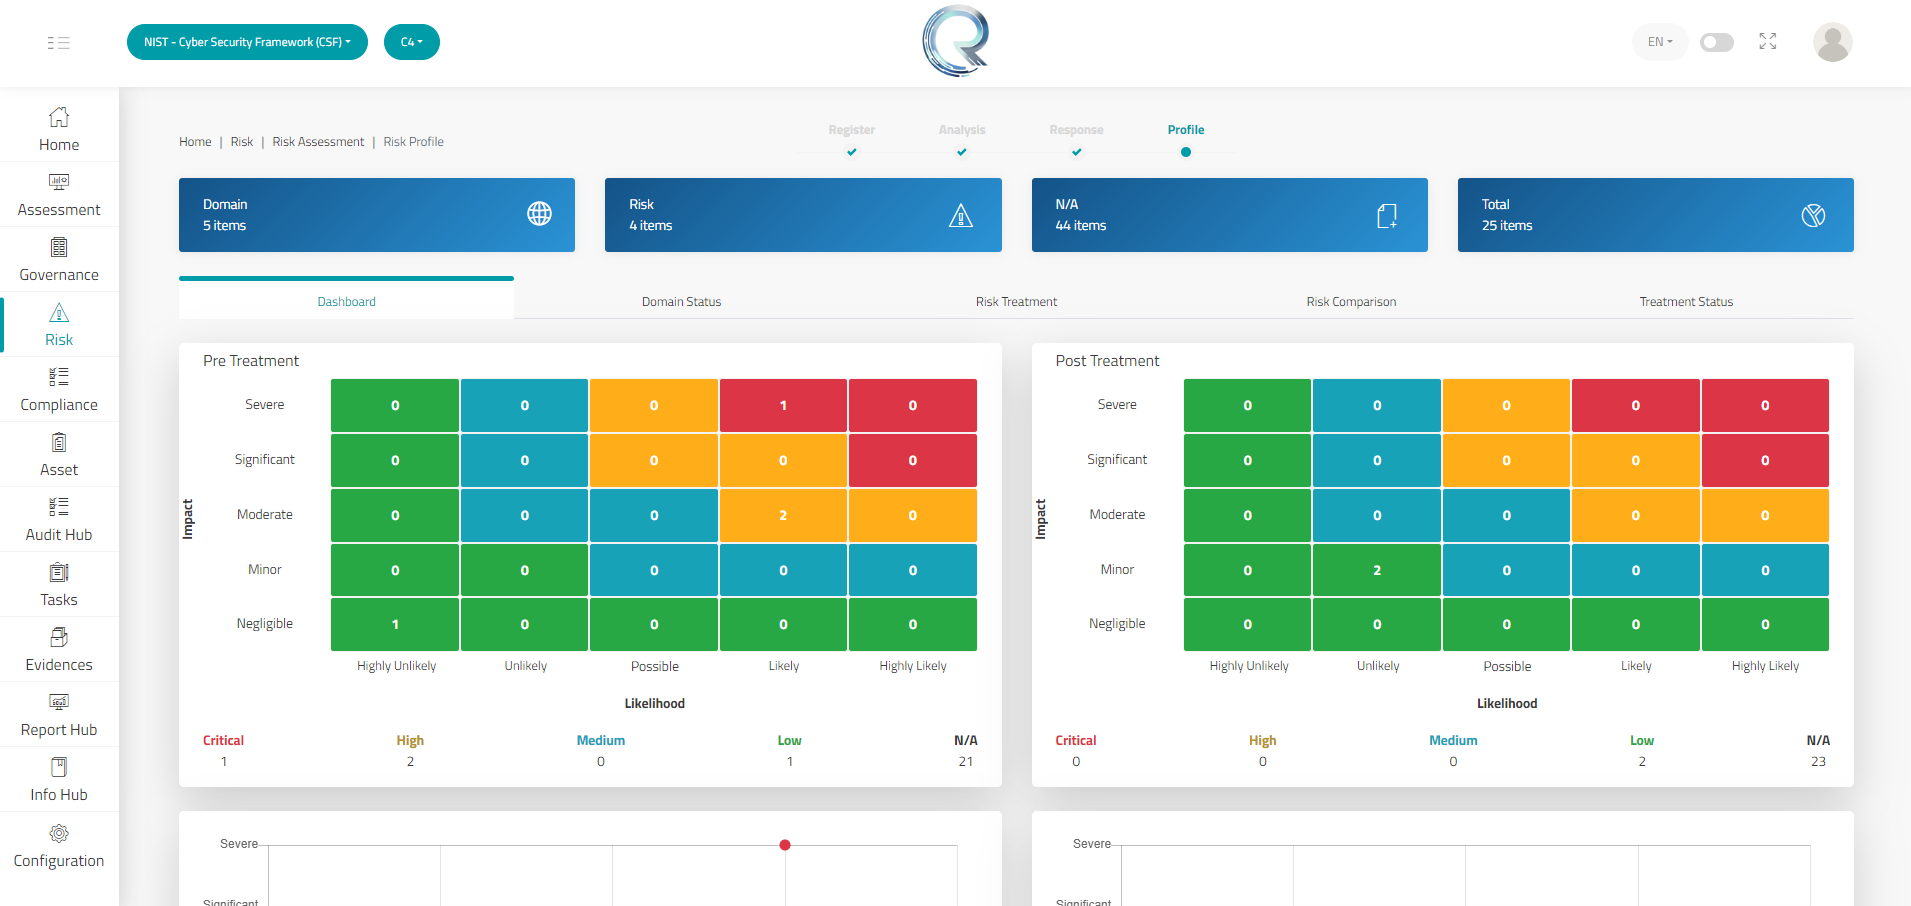Click the pie icon on Total card
The width and height of the screenshot is (1911, 906).
[x=1813, y=215]
